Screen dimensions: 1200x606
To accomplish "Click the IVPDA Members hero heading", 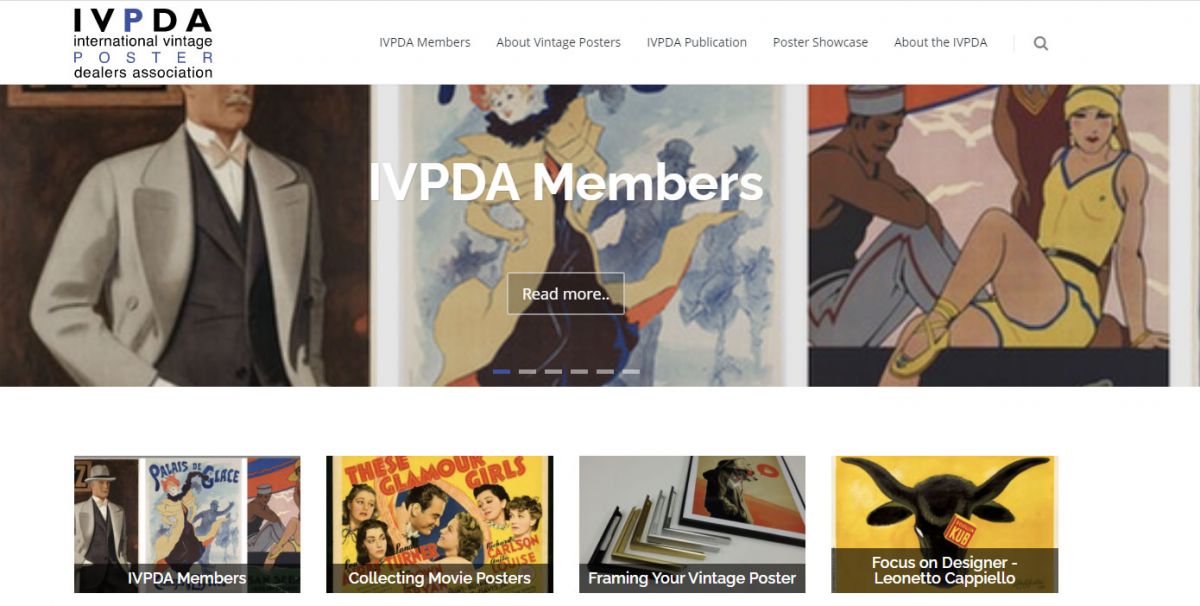I will pos(566,183).
